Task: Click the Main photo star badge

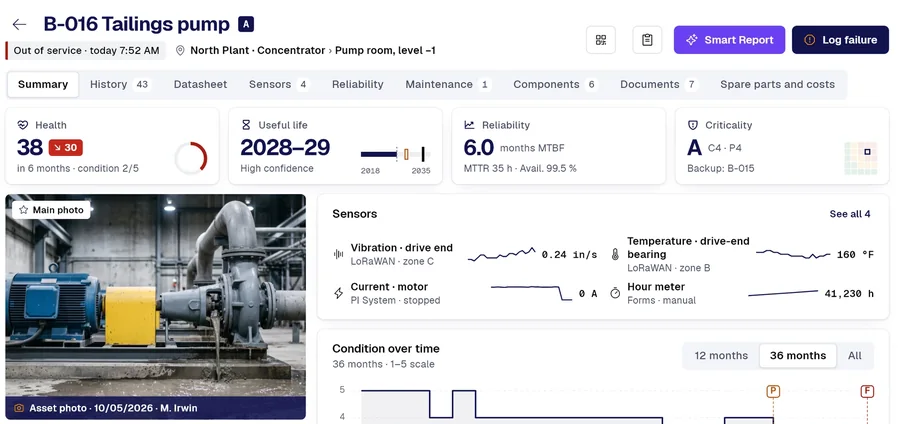Action: point(52,210)
